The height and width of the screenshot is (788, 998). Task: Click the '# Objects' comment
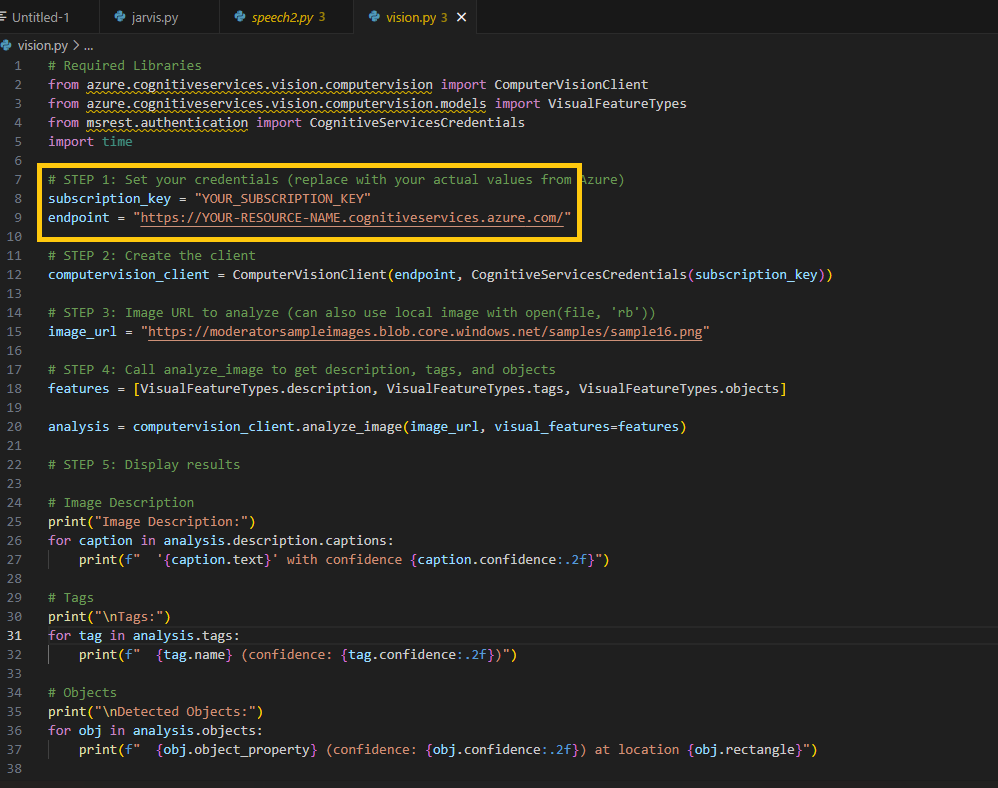83,693
